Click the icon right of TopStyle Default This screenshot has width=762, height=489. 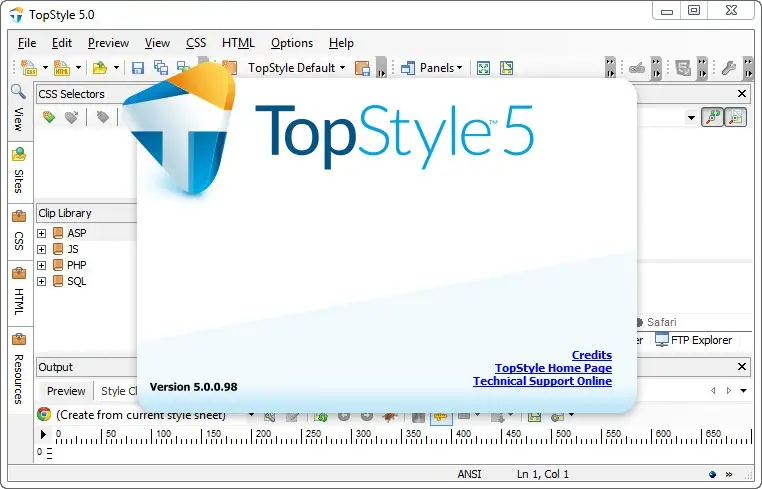(363, 68)
